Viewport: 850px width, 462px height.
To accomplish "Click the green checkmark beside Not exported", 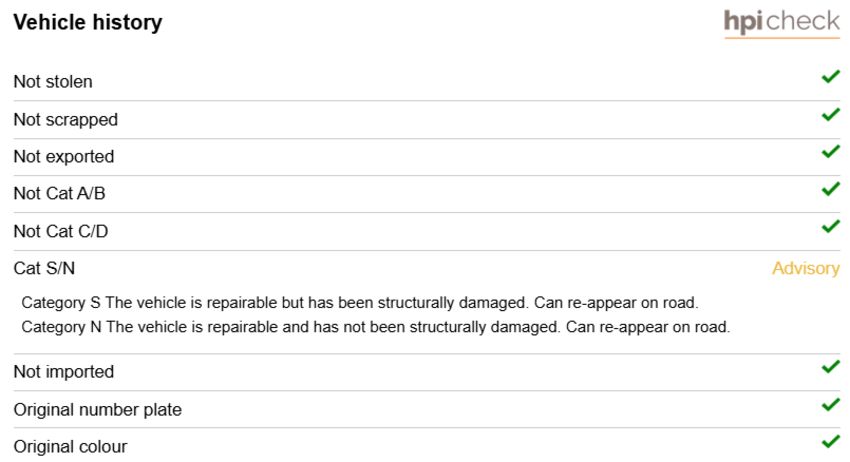I will tap(830, 152).
